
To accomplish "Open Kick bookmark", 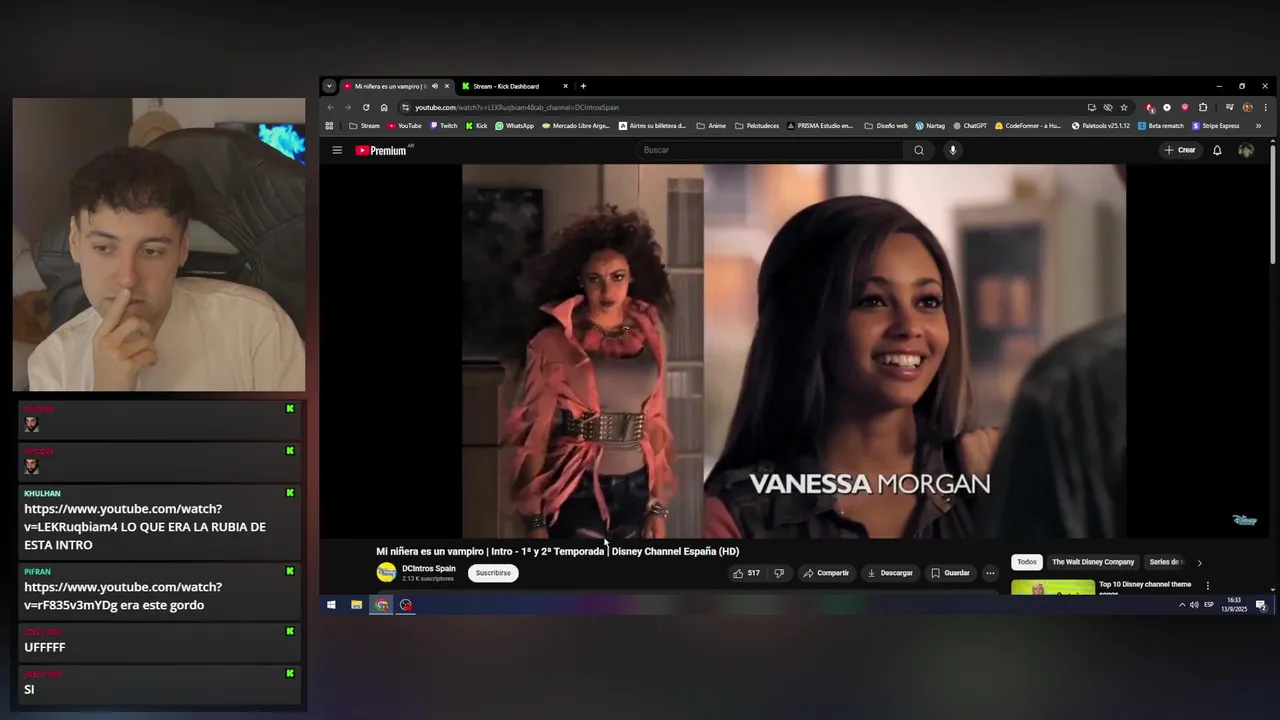I will (476, 126).
